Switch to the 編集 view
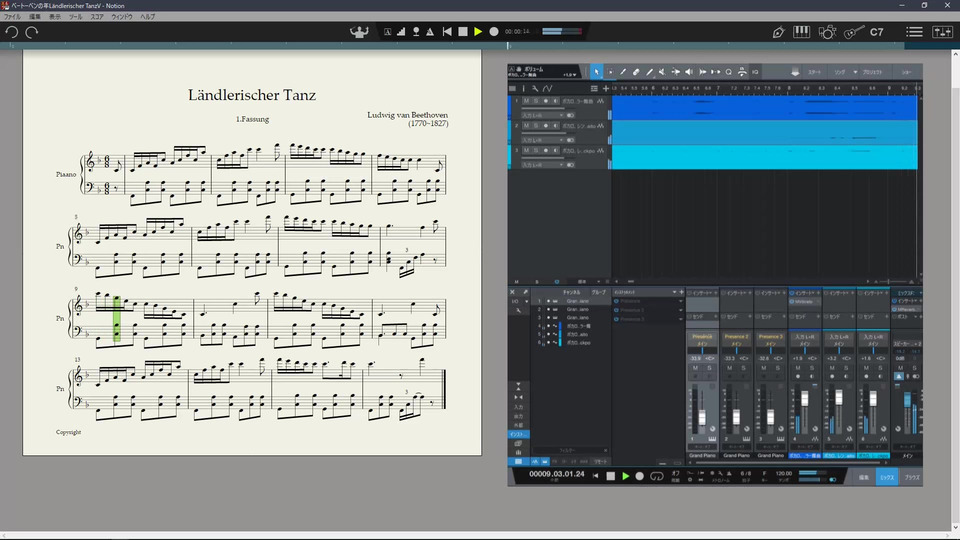The image size is (960, 540). (x=863, y=477)
